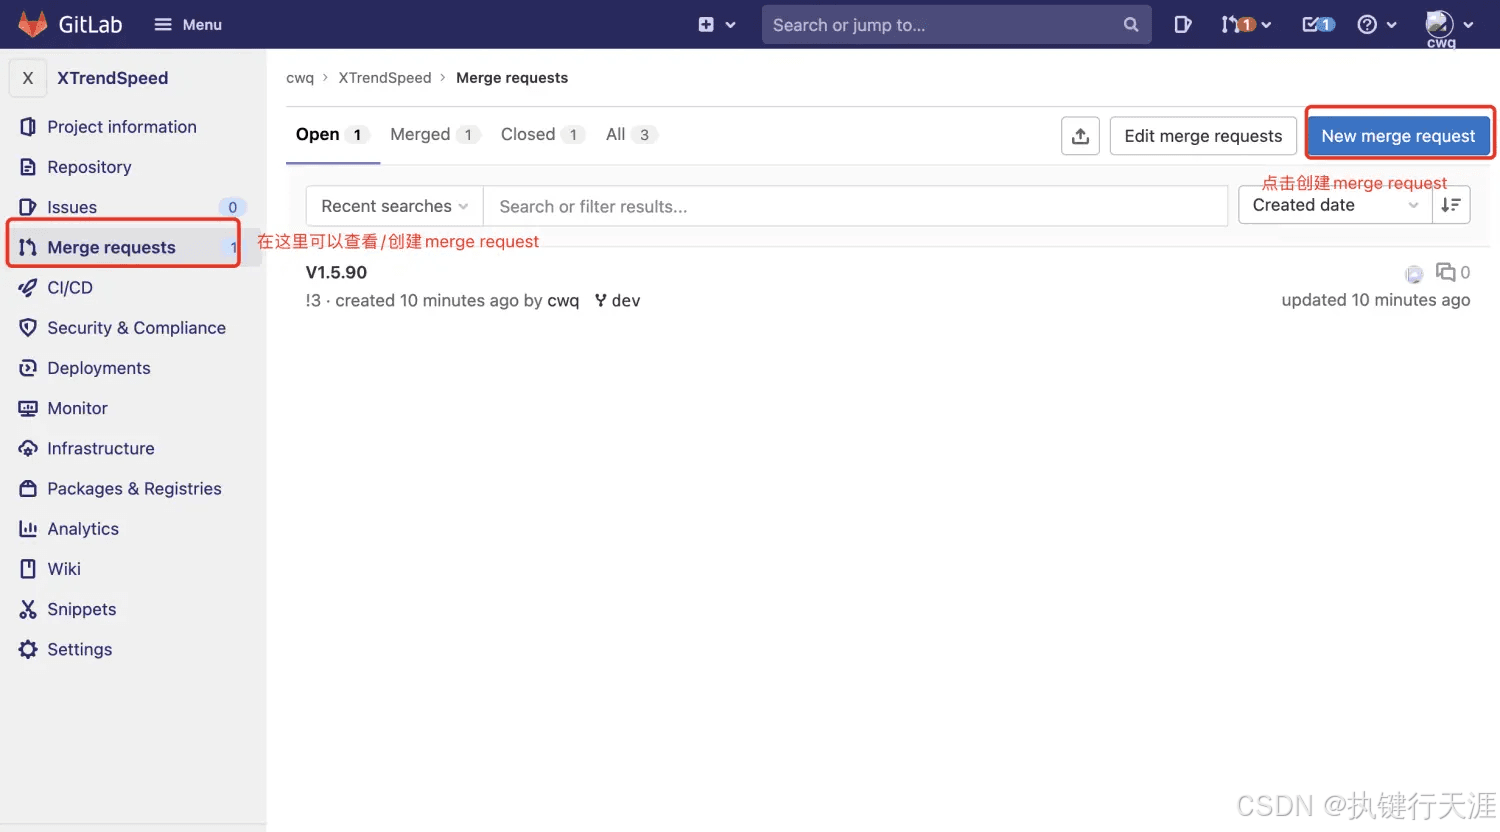Open merge request V1.5.90
This screenshot has height=832, width=1500.
(x=336, y=272)
